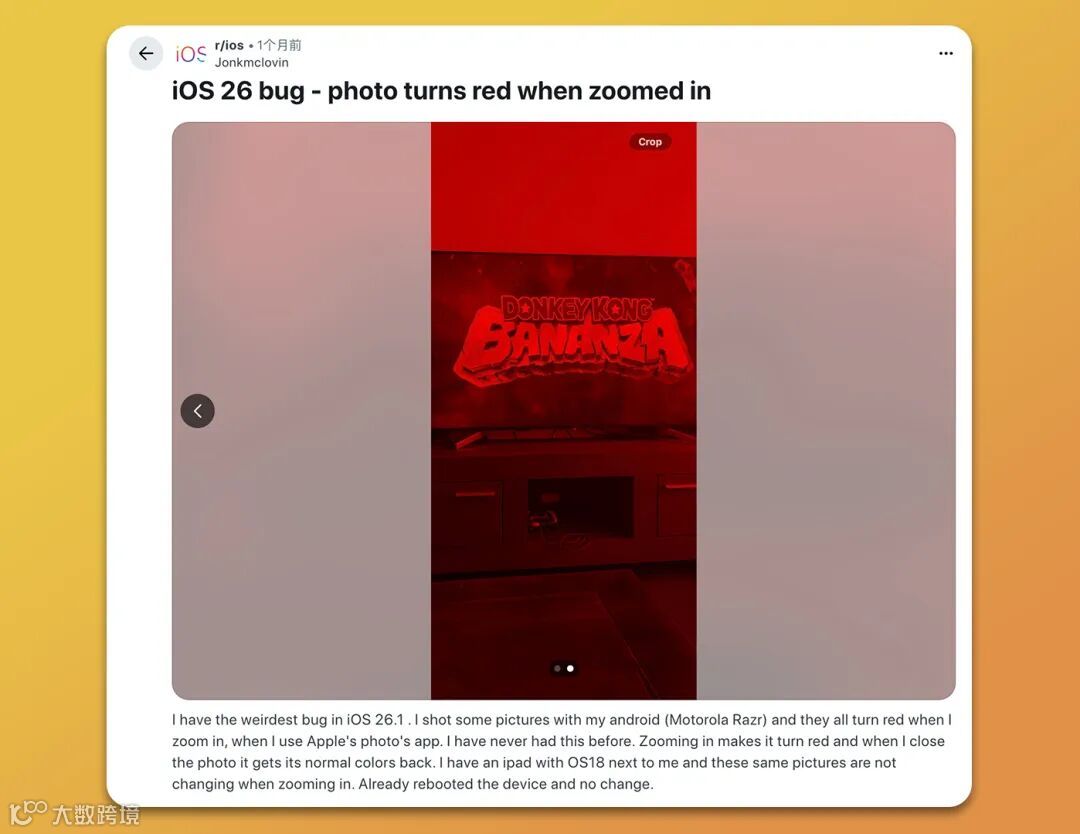Select the second carousel dot indicator
This screenshot has width=1080, height=834.
[x=570, y=668]
